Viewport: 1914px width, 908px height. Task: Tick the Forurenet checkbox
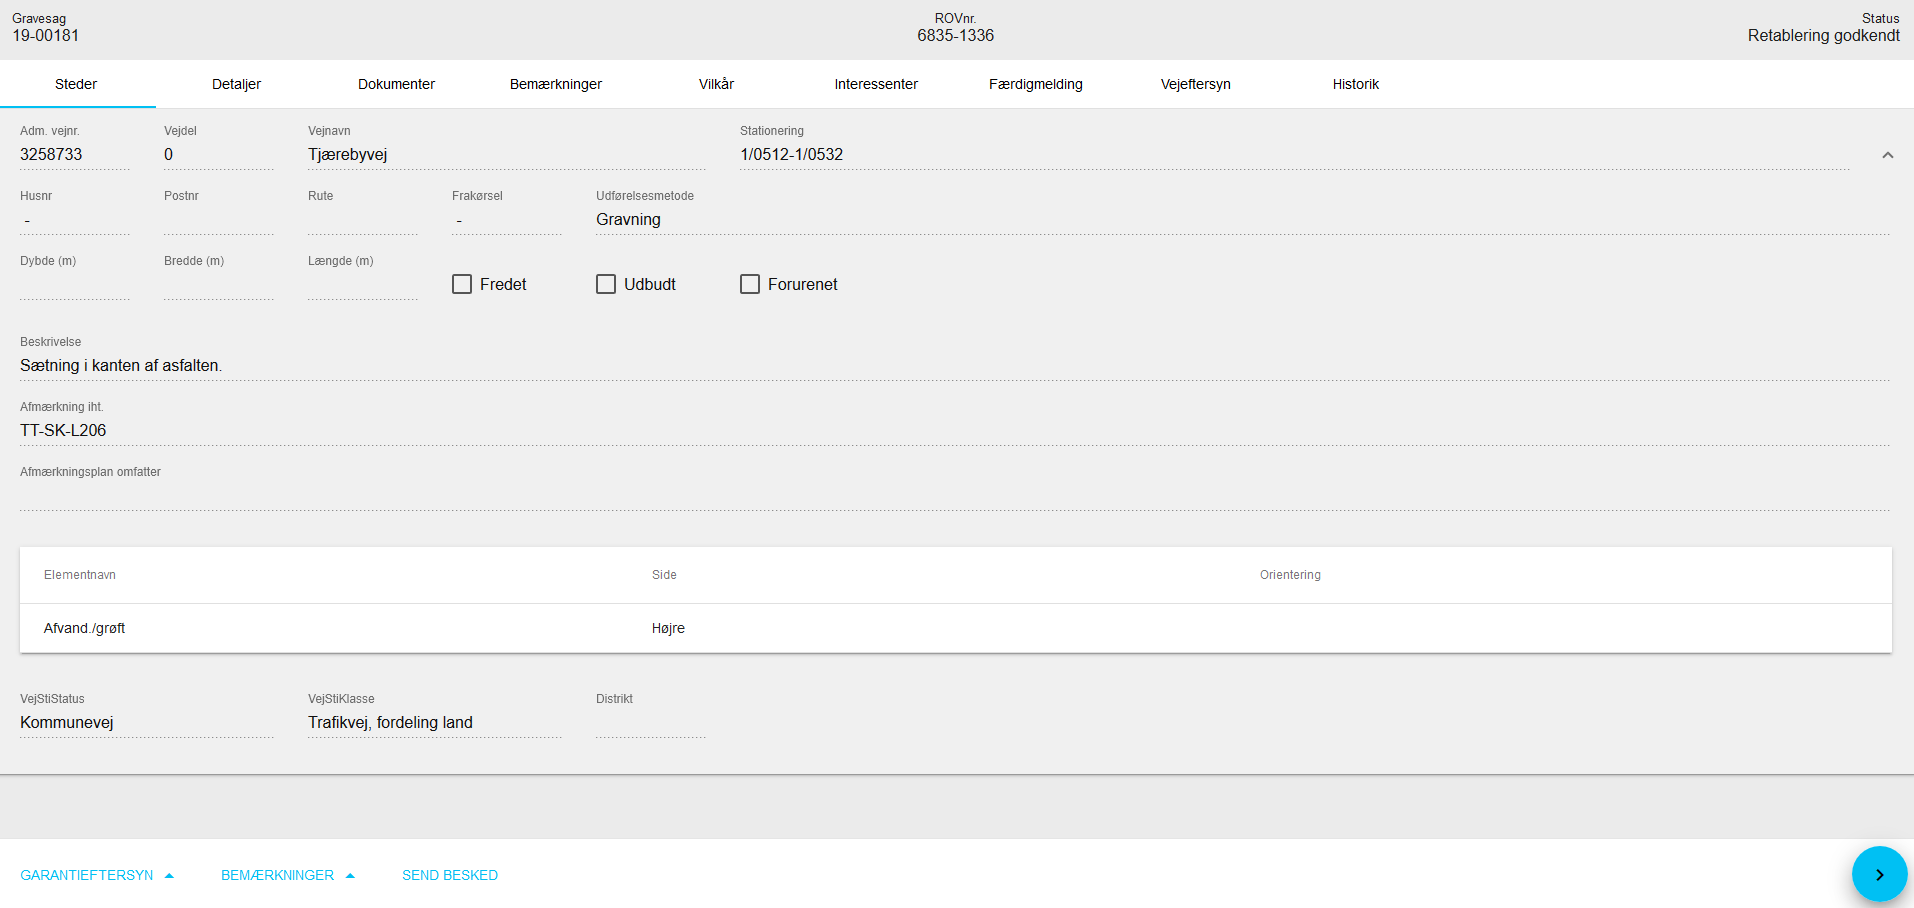pyautogui.click(x=750, y=284)
